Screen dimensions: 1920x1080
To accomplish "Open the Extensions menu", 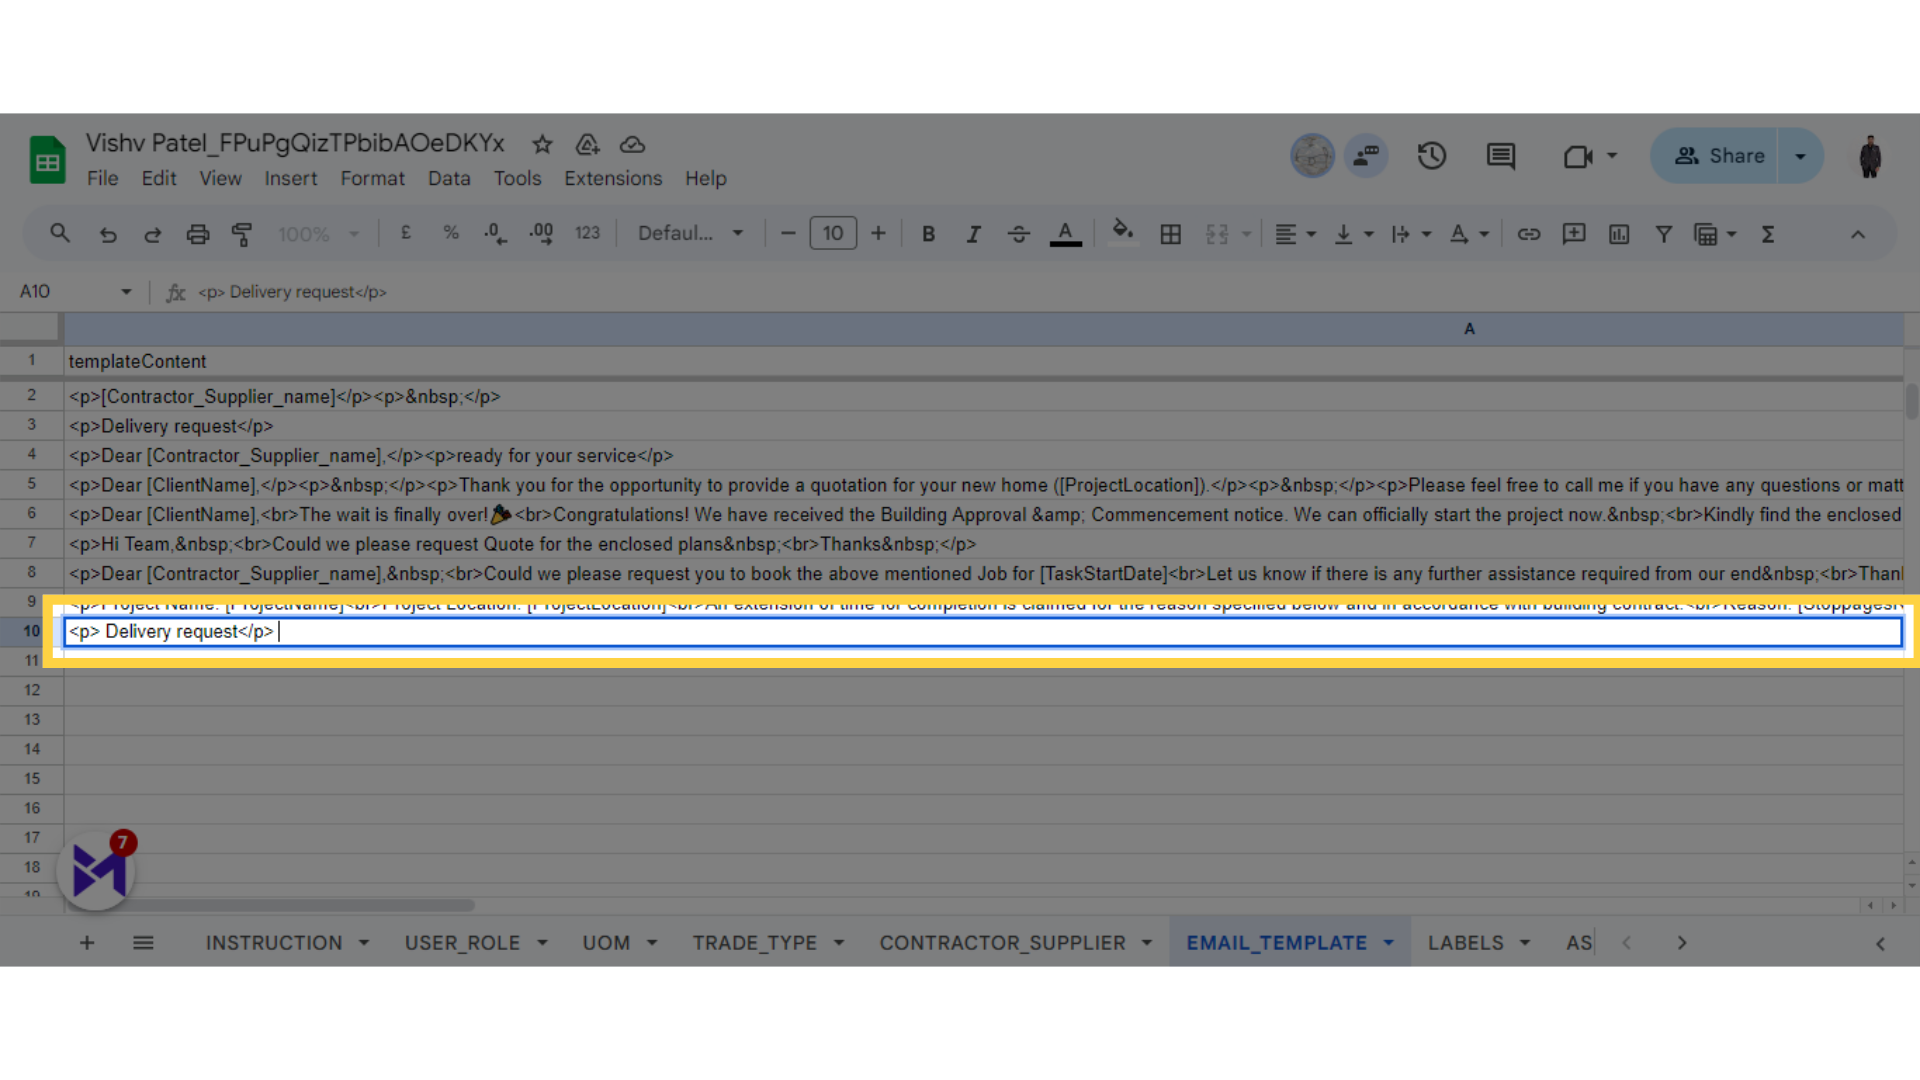I will 613,178.
